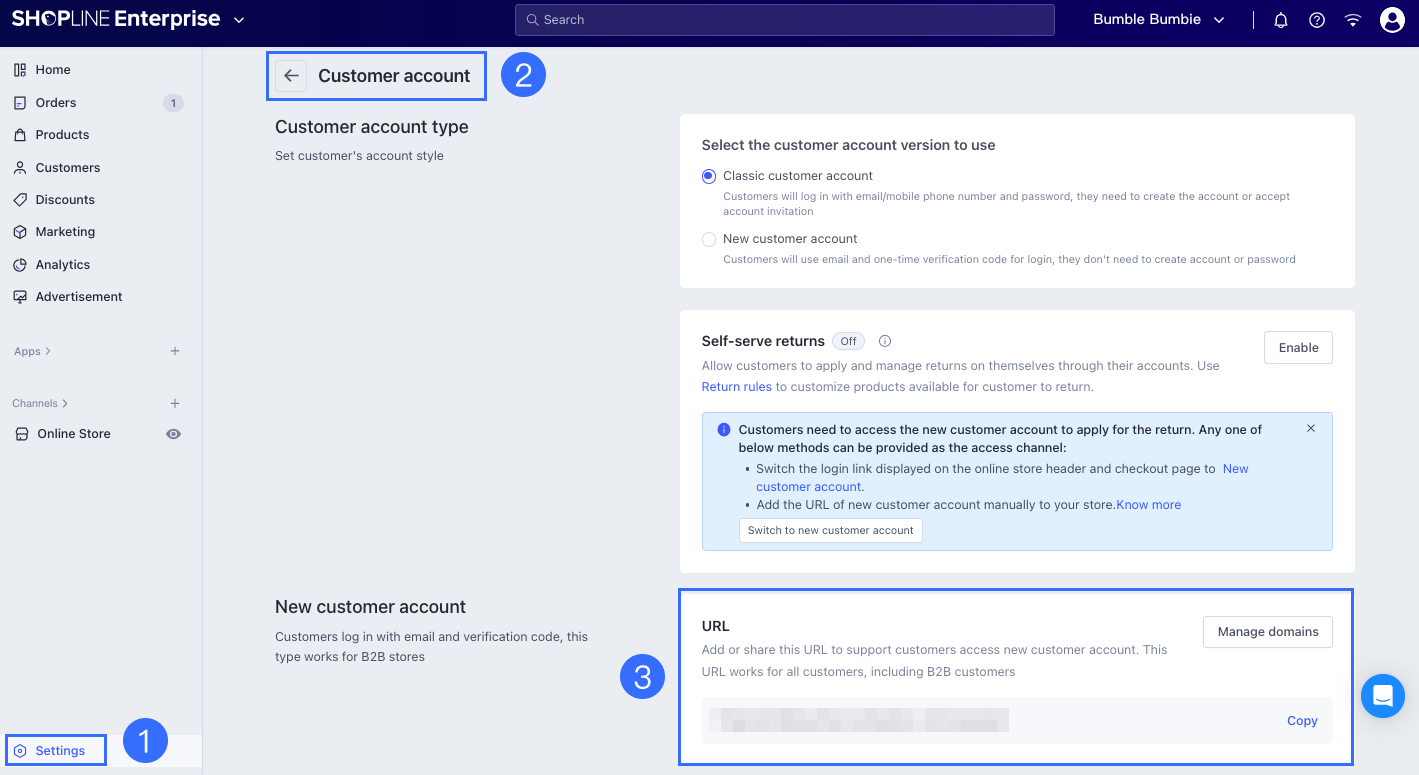This screenshot has width=1419, height=775.
Task: Click the top Search field
Action: click(784, 20)
